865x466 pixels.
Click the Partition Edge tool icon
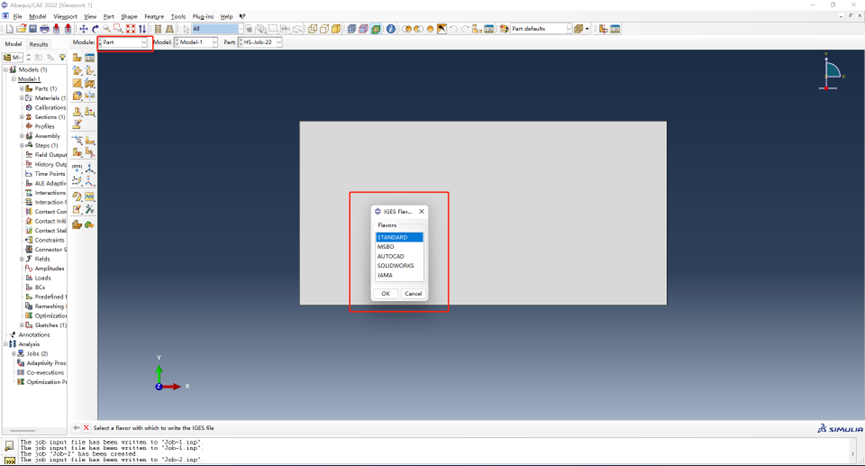(x=77, y=140)
